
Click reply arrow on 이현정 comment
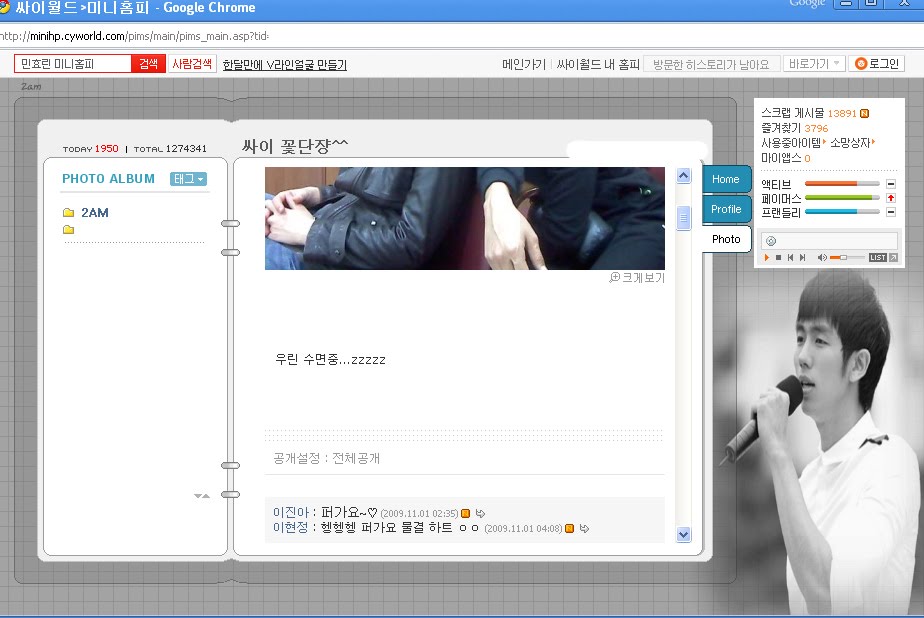[x=584, y=528]
